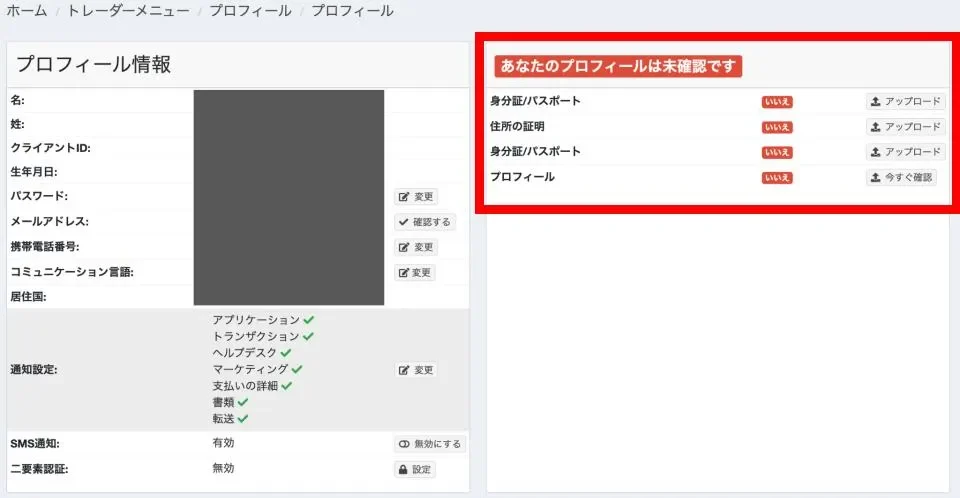Click the いいえ badge for 住所の証明
960x498 pixels.
tap(777, 127)
